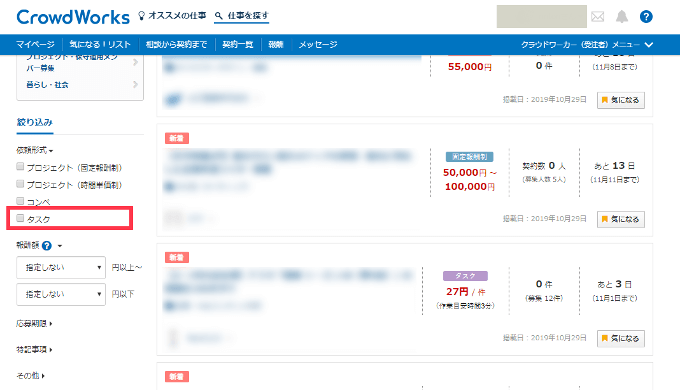Check the タスク filter checkbox
The width and height of the screenshot is (680, 390).
[20, 218]
